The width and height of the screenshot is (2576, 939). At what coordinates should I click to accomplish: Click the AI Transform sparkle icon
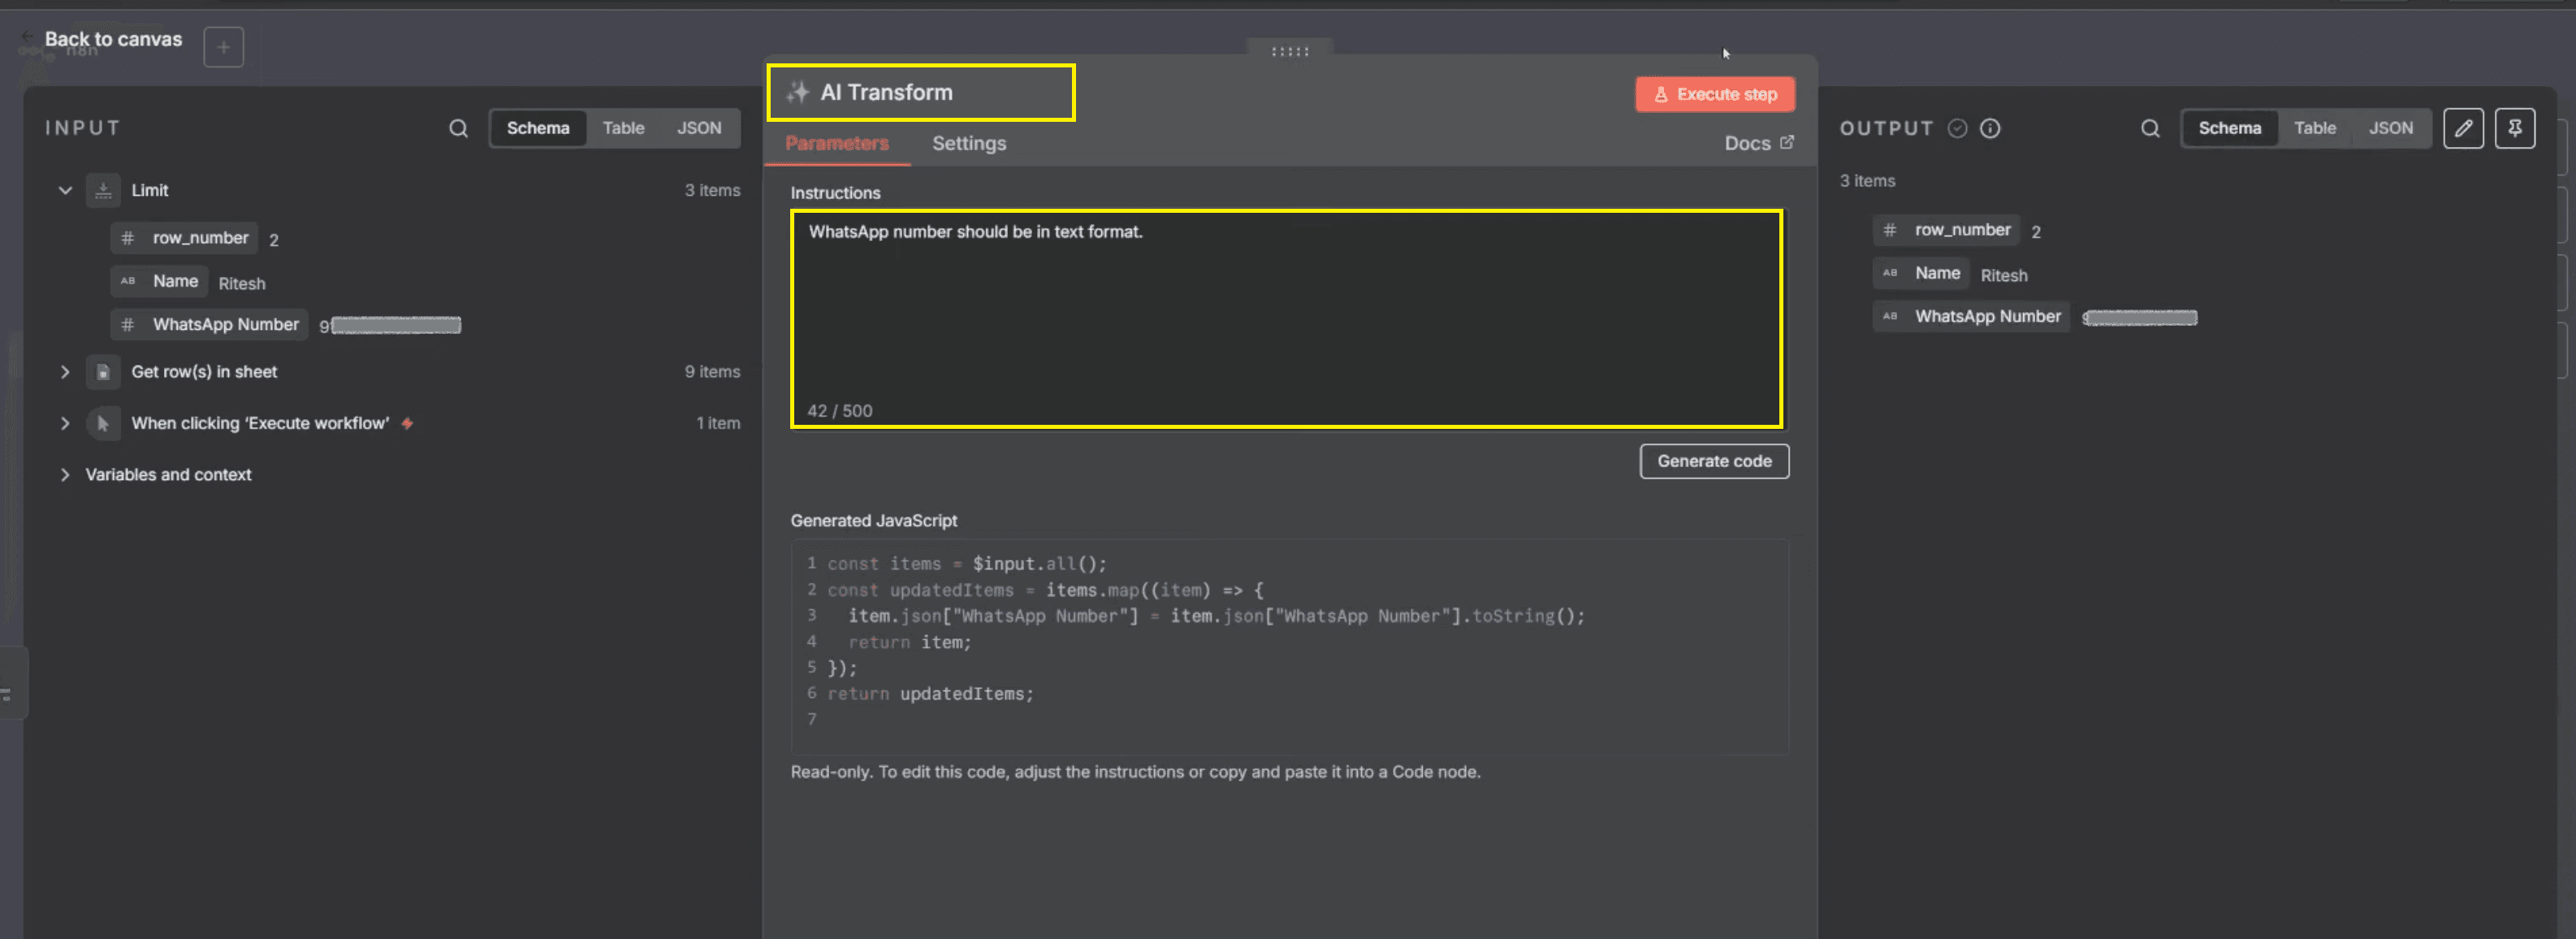(x=798, y=92)
